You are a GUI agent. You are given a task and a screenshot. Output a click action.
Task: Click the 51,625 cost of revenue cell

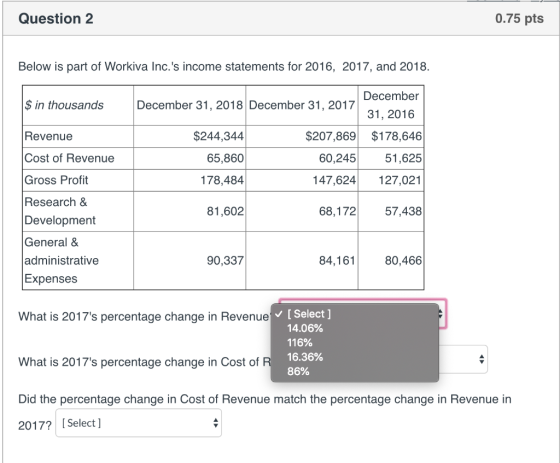[x=391, y=158]
